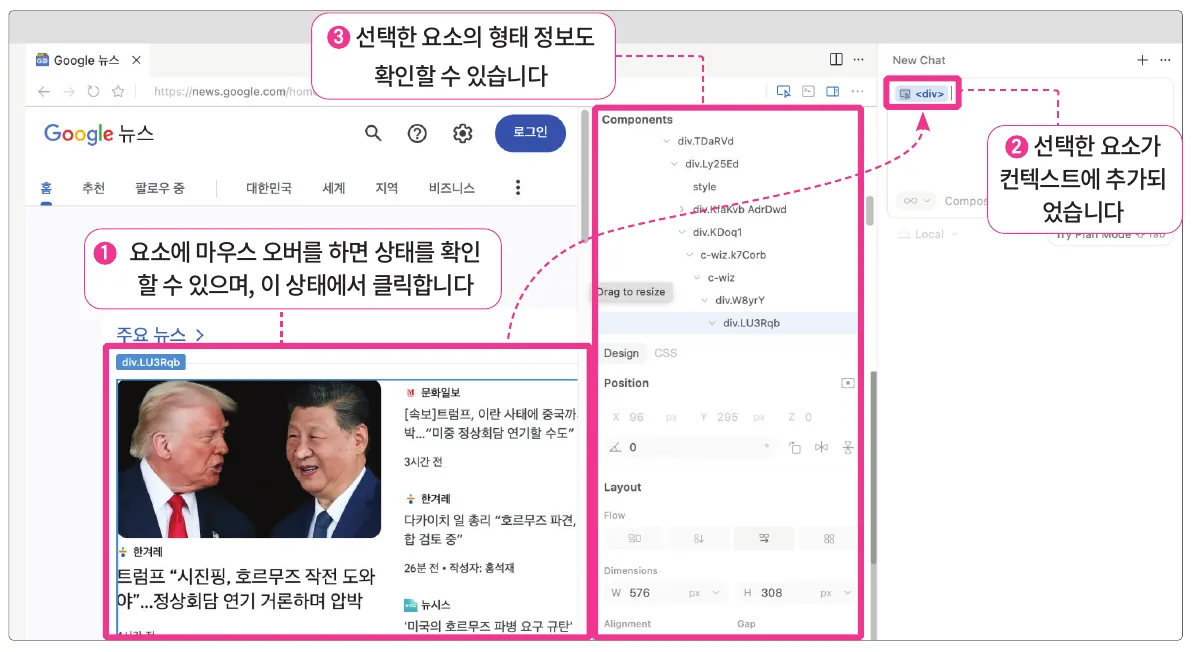Open the 대한민국 news section tab
The image size is (1192, 652).
tap(268, 188)
